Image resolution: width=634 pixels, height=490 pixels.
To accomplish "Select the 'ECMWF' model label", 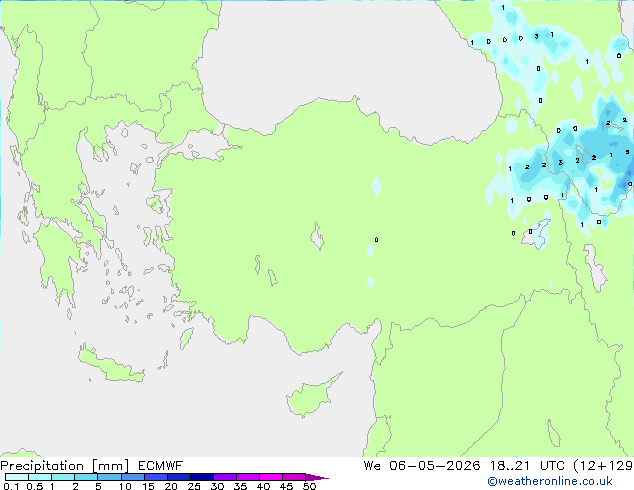I will (x=160, y=466).
